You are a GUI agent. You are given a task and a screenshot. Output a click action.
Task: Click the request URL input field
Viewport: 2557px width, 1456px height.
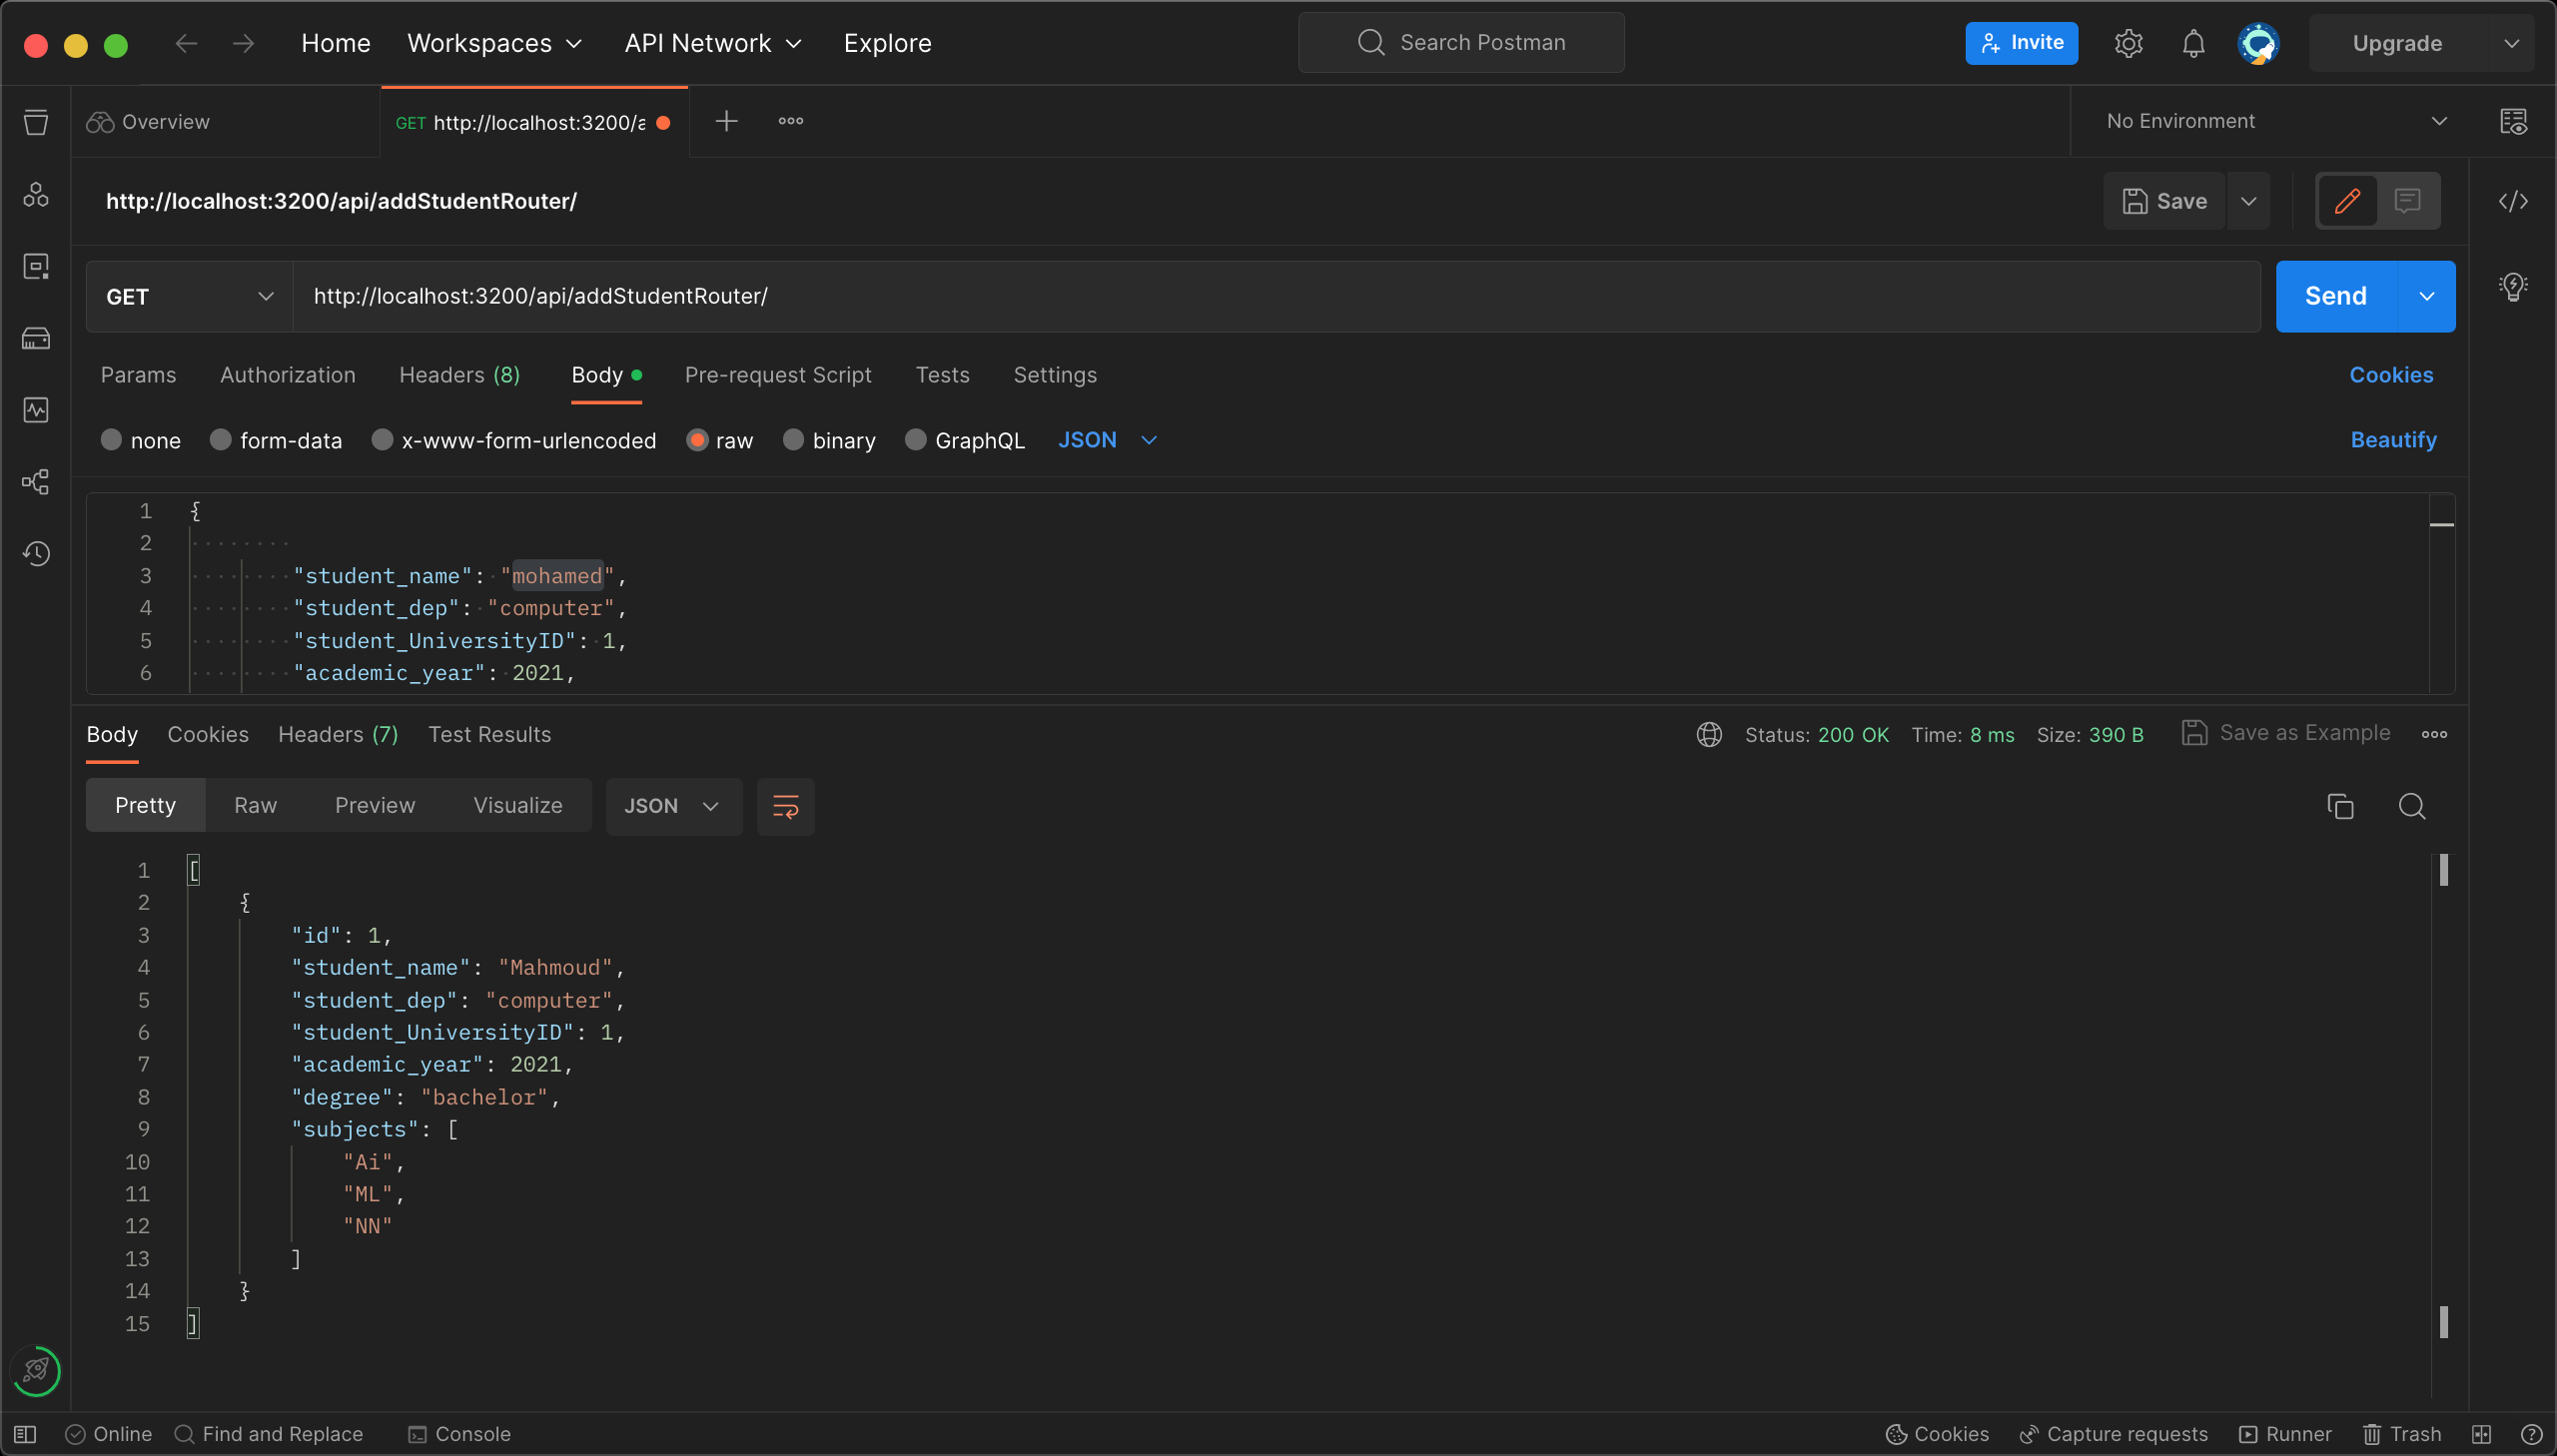click(x=1276, y=297)
